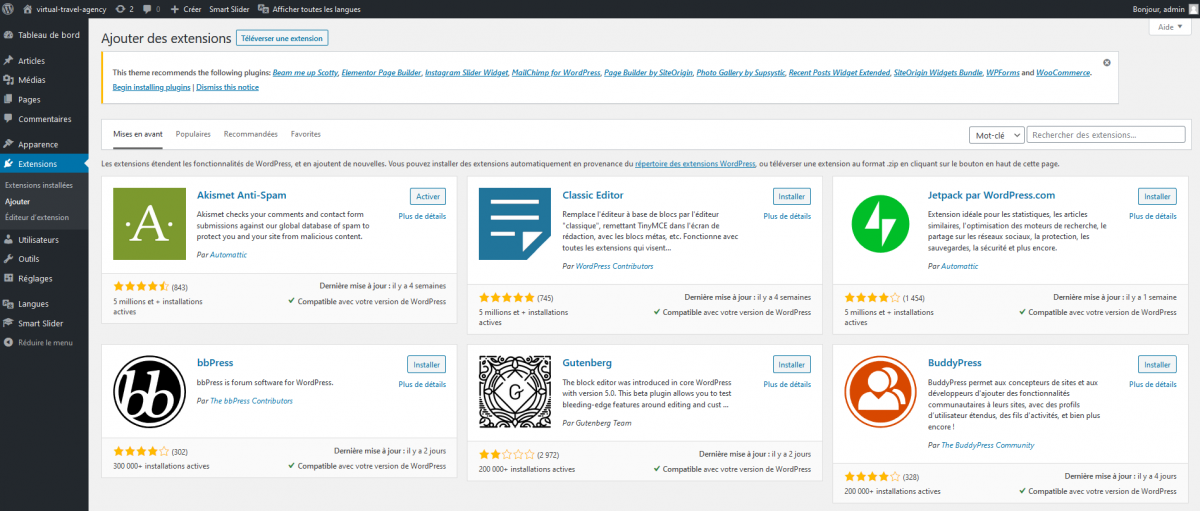Open Plus de détails for Gutenberg
Screen dimensions: 1200x511
[787, 384]
